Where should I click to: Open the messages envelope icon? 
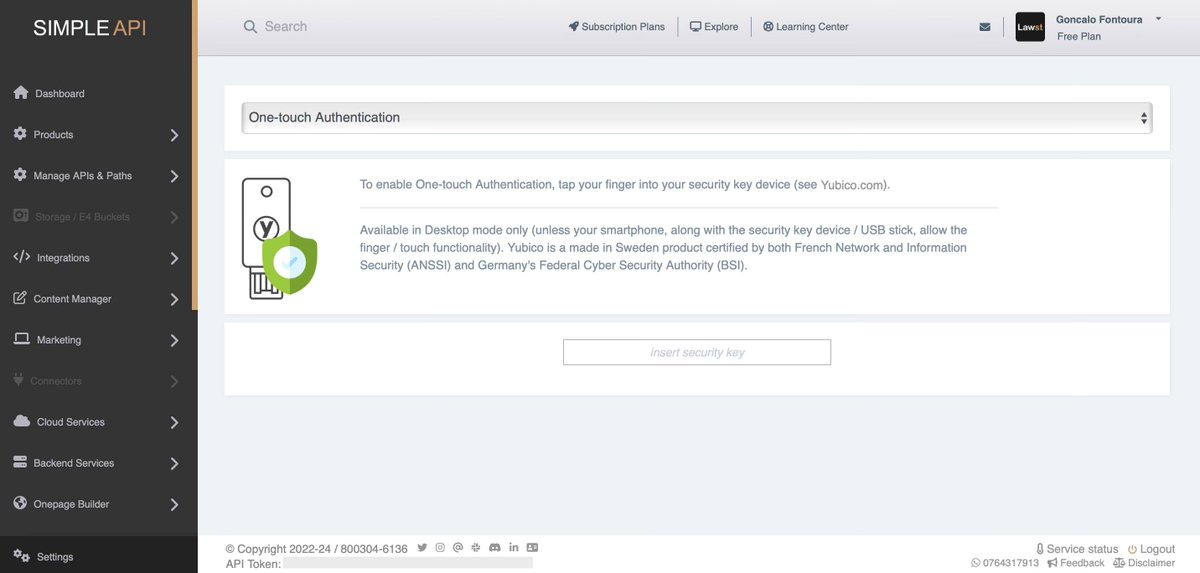point(985,27)
